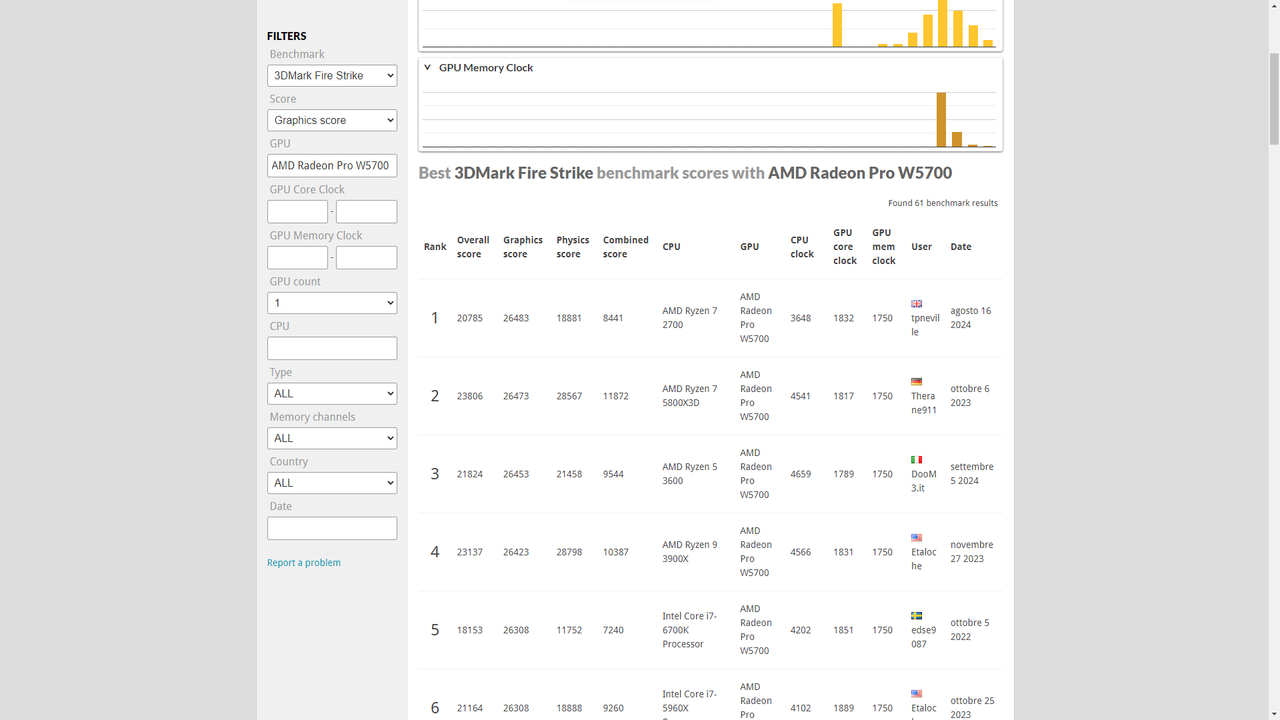Screen dimensions: 1280x720
Task: Open user edse9087's result
Action: pos(924,637)
